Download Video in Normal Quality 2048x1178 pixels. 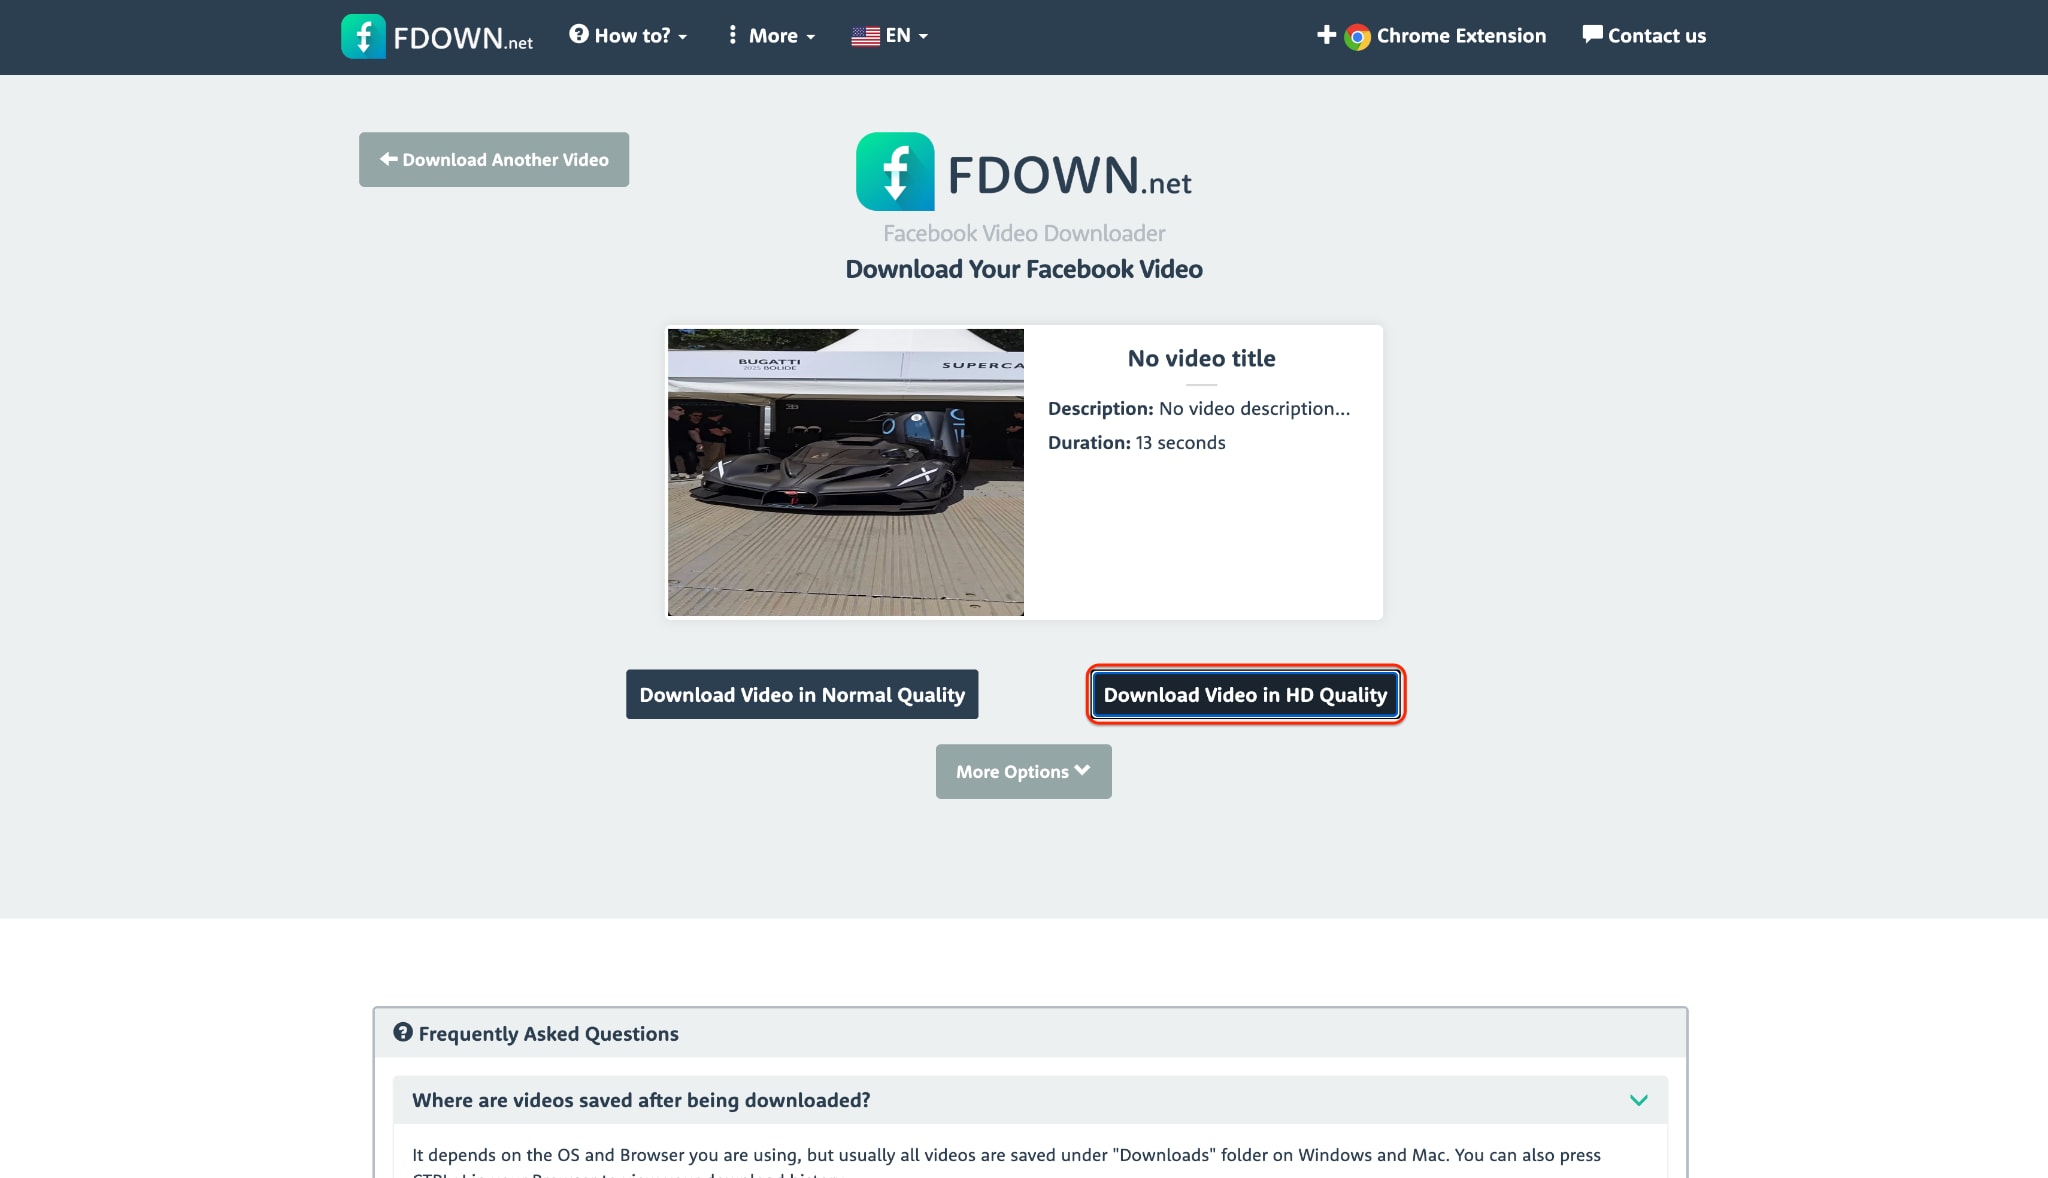[802, 694]
